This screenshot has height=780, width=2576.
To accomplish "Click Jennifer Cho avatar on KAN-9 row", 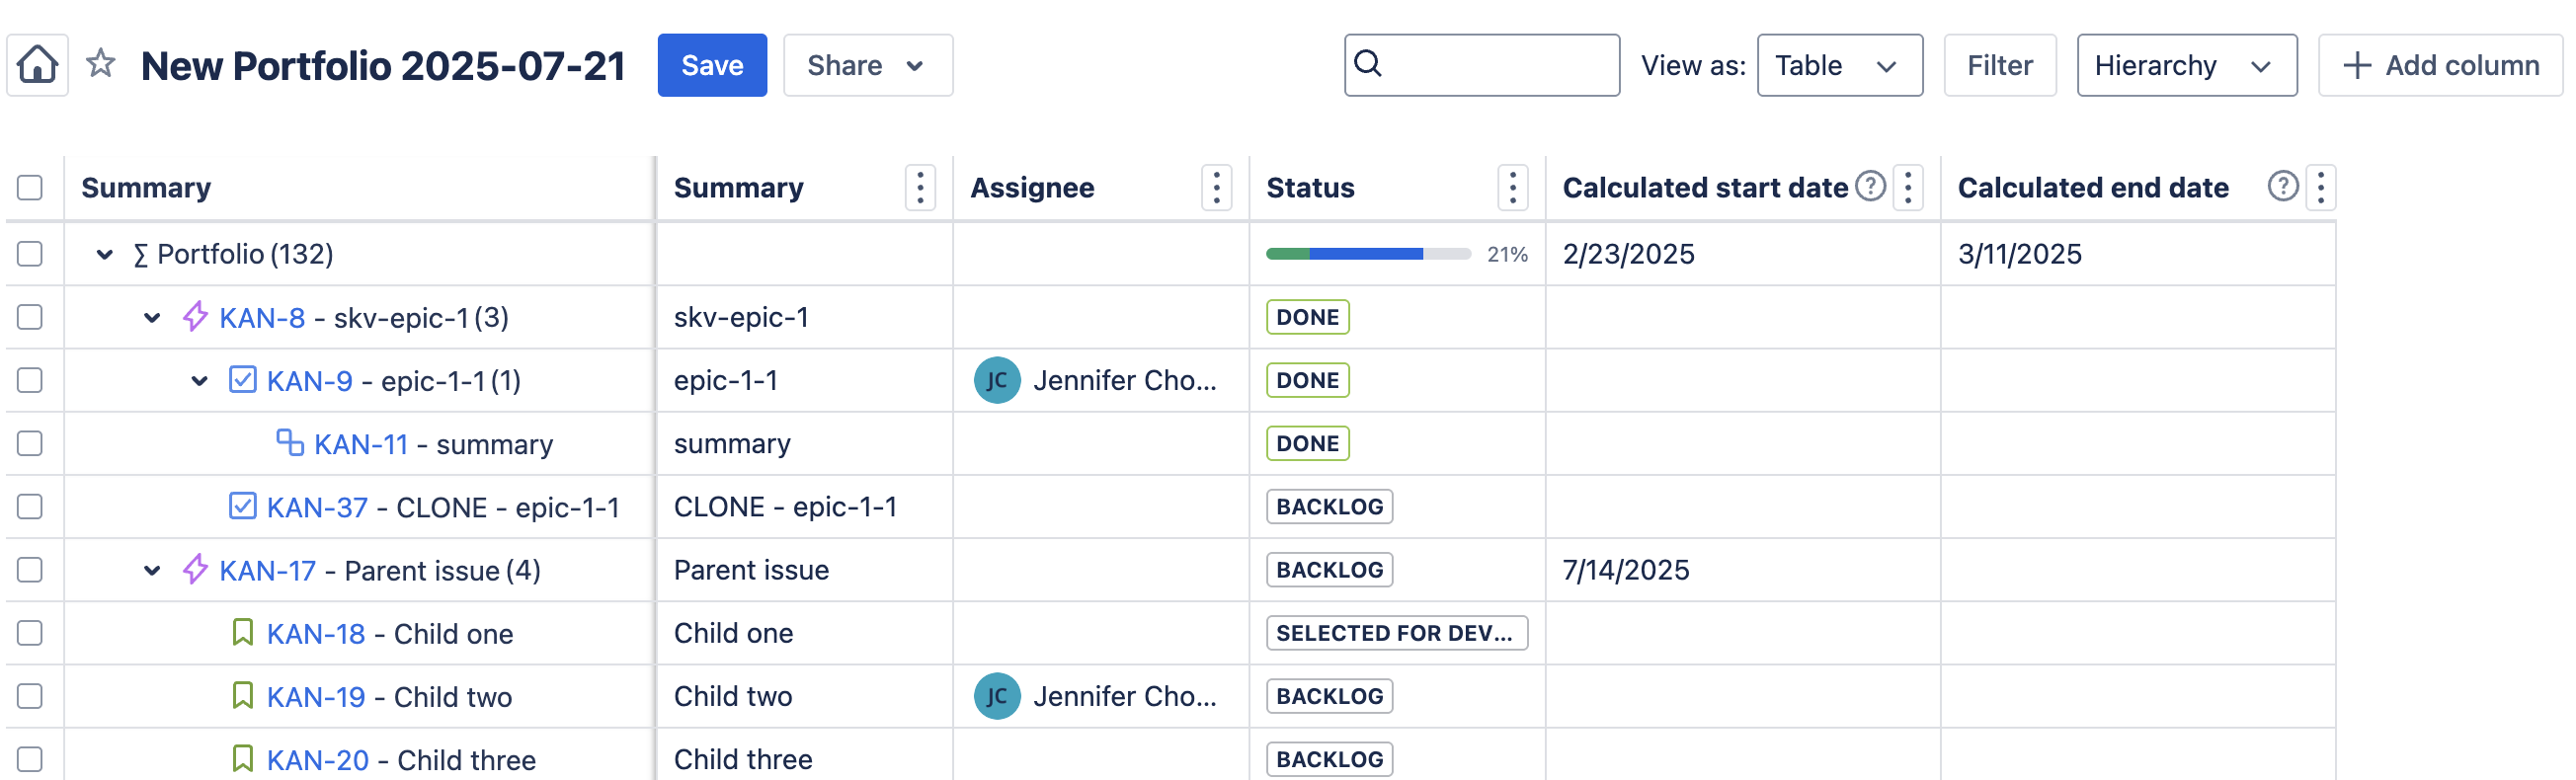I will pyautogui.click(x=996, y=381).
